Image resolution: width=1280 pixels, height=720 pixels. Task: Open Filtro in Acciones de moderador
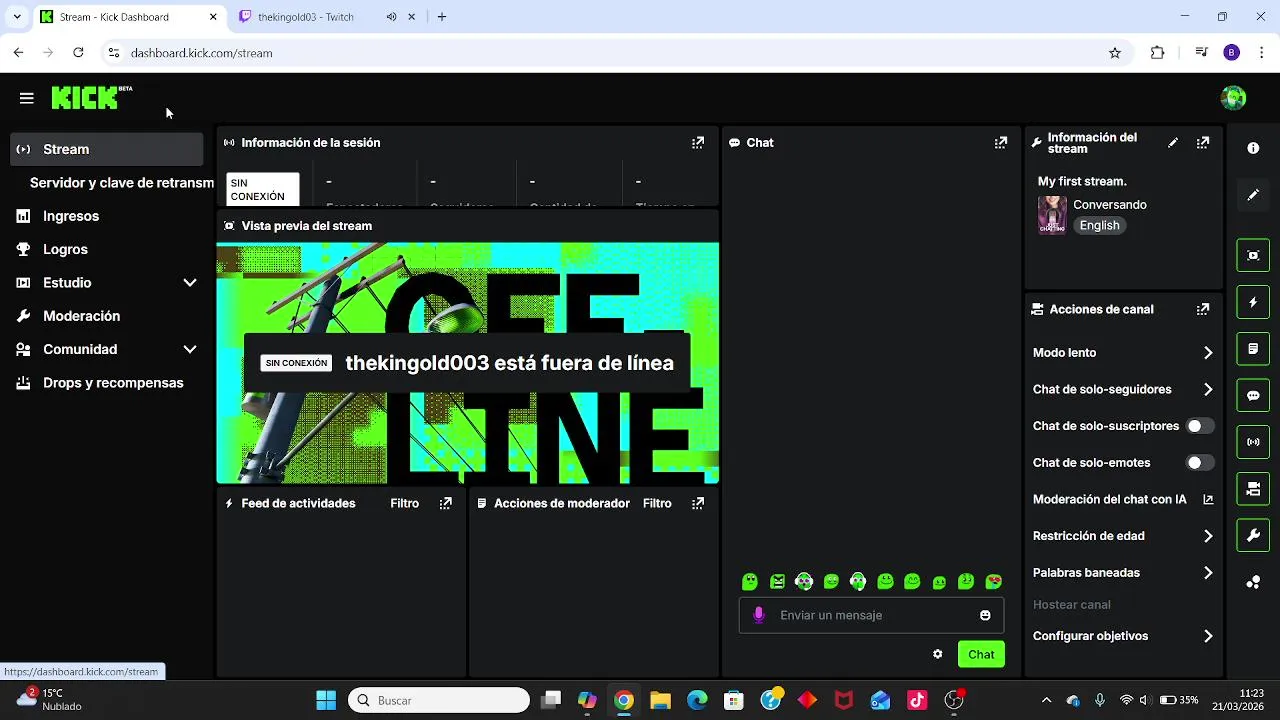pyautogui.click(x=657, y=503)
